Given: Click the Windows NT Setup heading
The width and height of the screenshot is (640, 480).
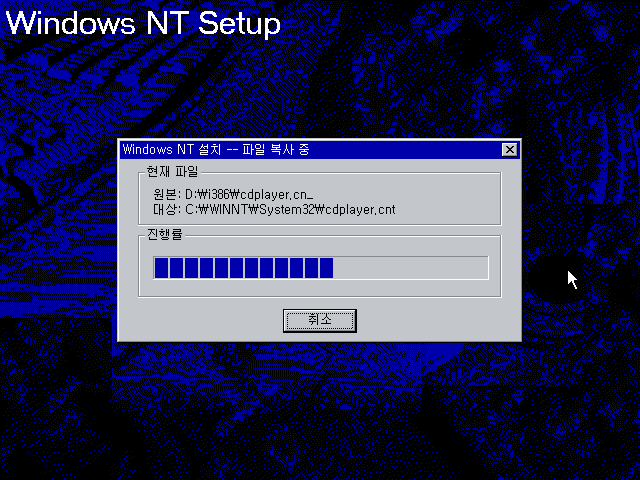Looking at the screenshot, I should [143, 23].
